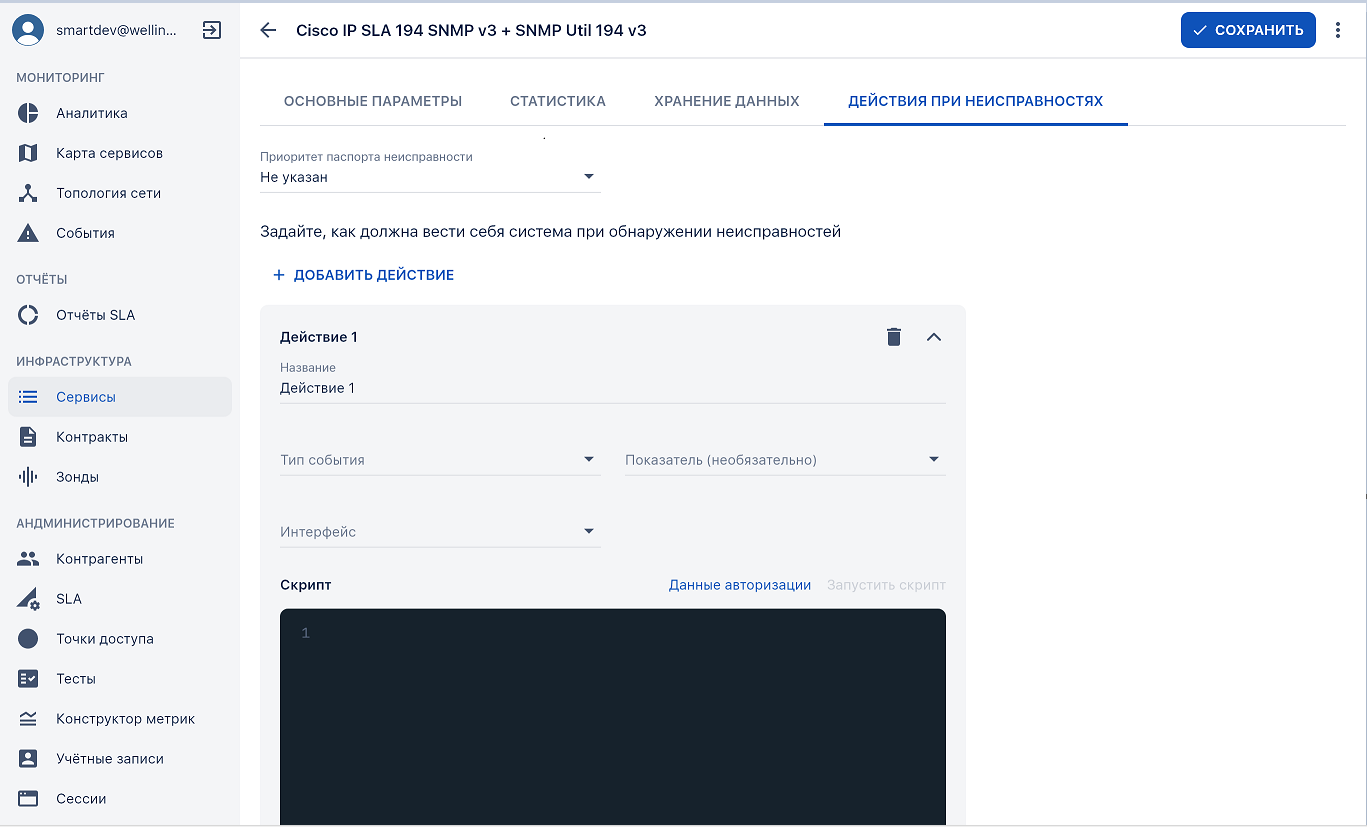Open Топология сети in the sidebar menu
1367x827 pixels.
click(120, 193)
